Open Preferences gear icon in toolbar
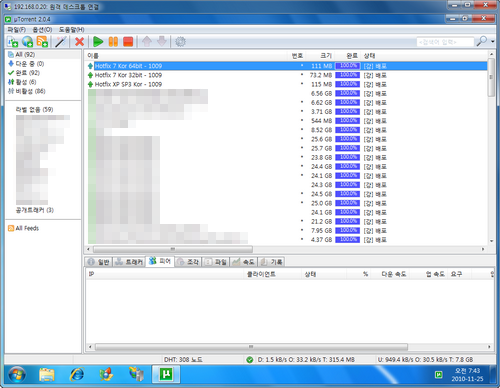Screen dimensions: 500x388 pyautogui.click(x=180, y=42)
